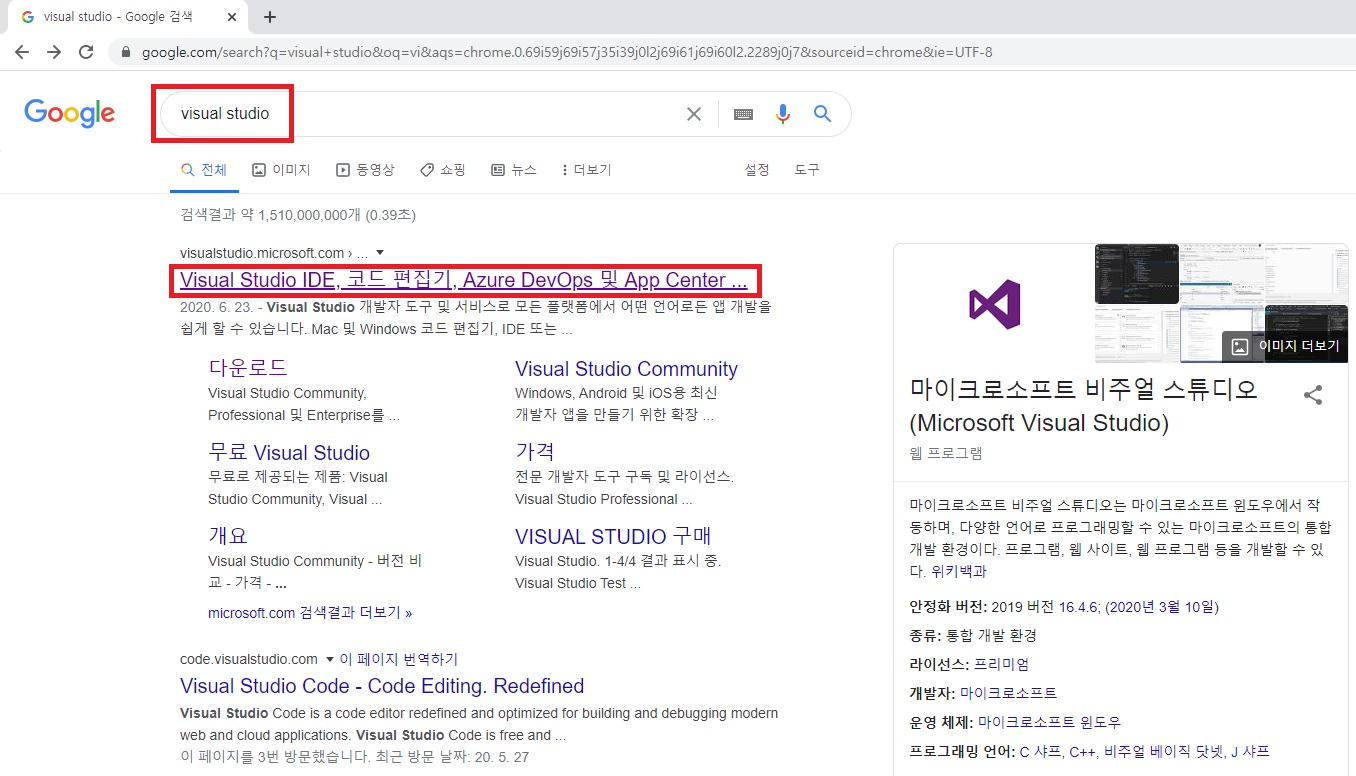
Task: Select the 전체 search tab
Action: [x=204, y=170]
